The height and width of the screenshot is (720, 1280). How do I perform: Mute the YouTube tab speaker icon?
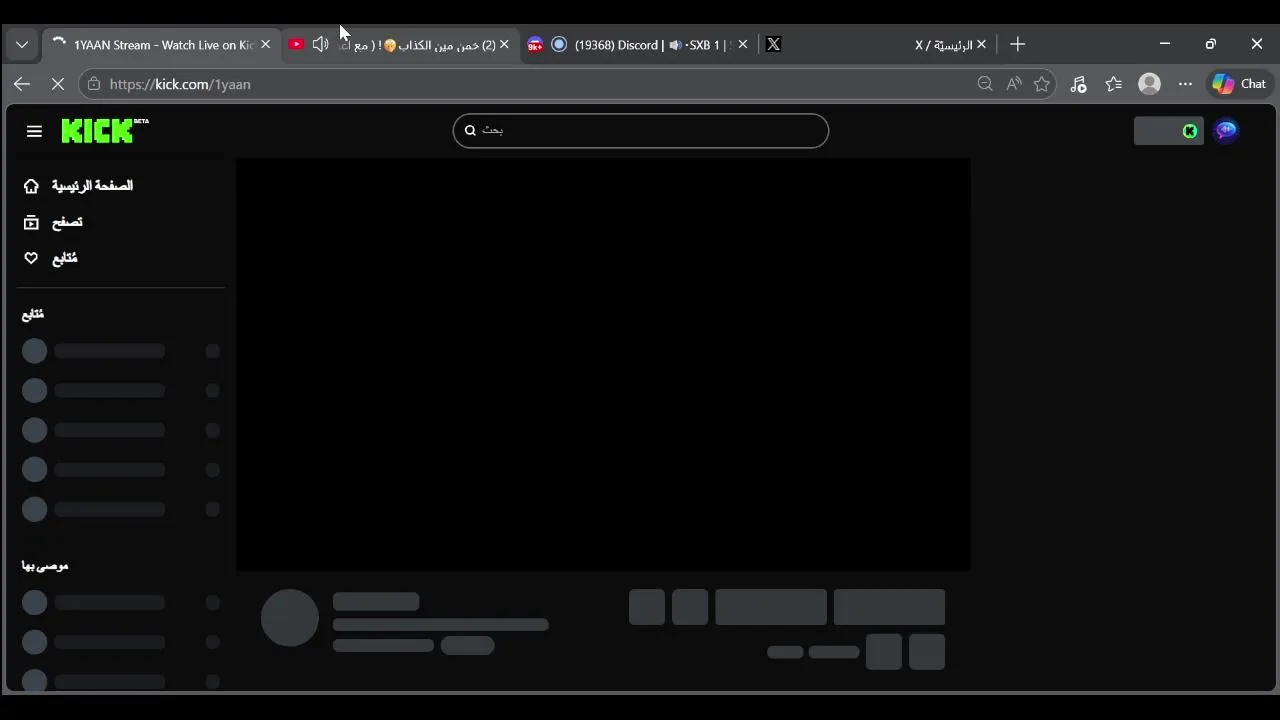tap(320, 44)
